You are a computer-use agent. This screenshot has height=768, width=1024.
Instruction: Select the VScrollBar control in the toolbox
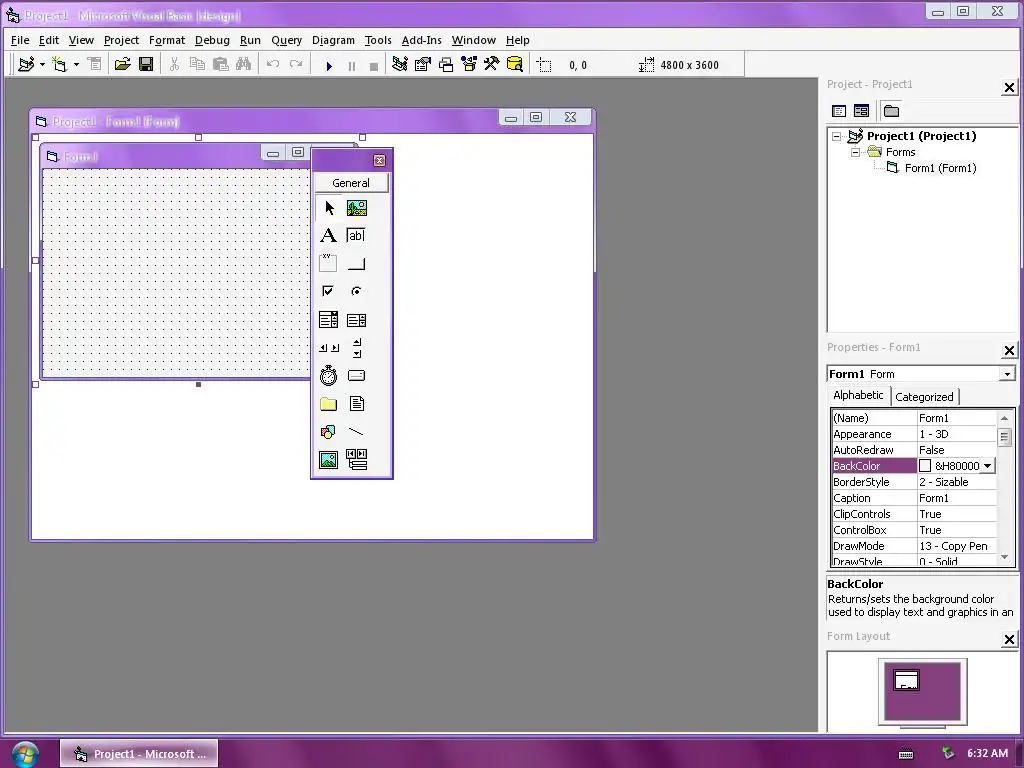(357, 347)
